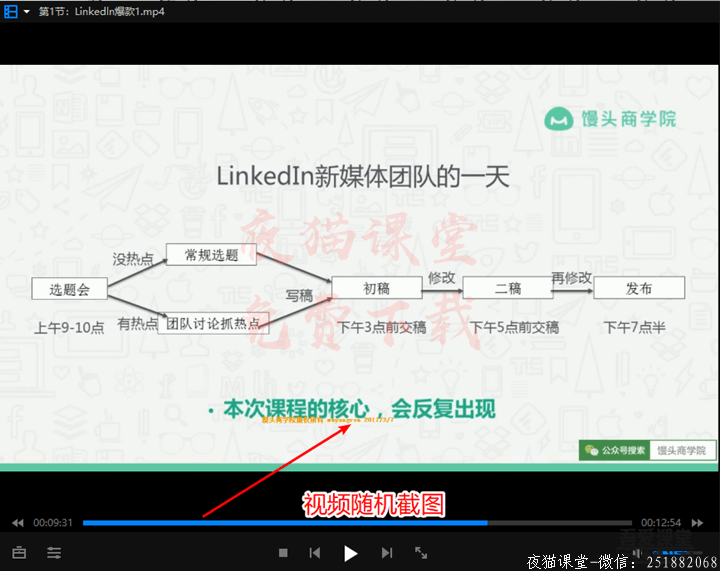Seek on the blue playback progress bar
This screenshot has height=571, width=720.
(357, 523)
